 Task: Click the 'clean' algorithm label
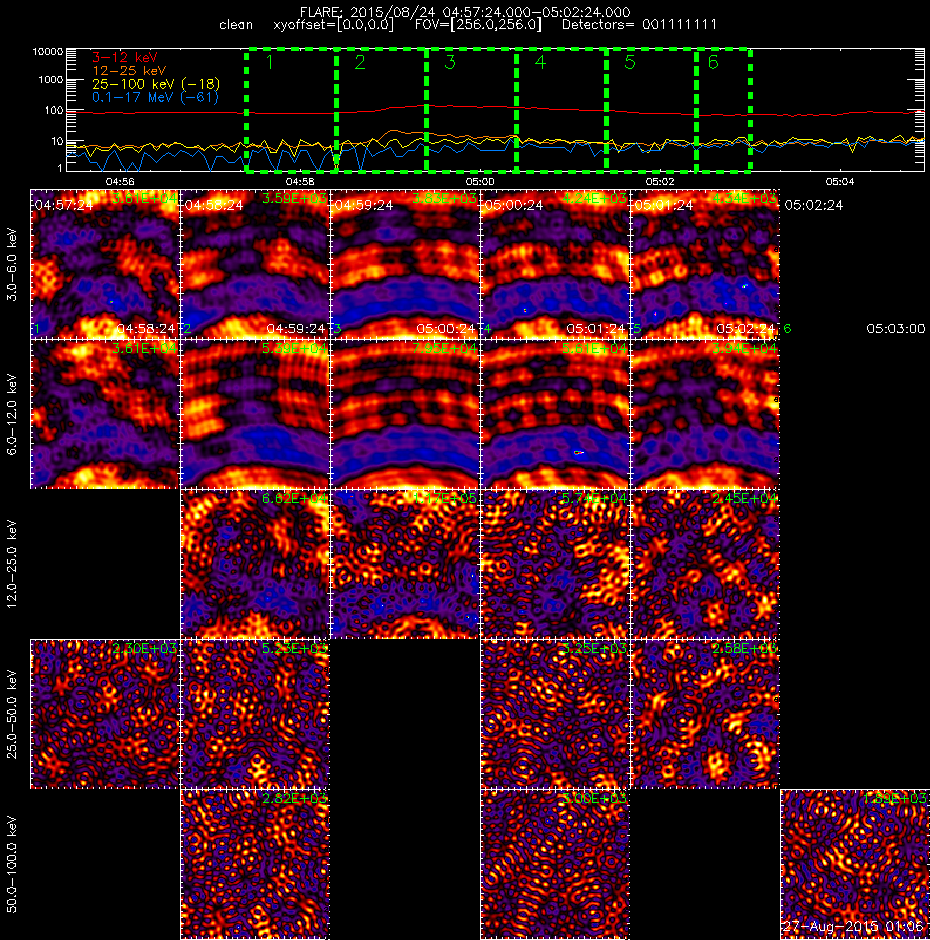pyautogui.click(x=236, y=25)
